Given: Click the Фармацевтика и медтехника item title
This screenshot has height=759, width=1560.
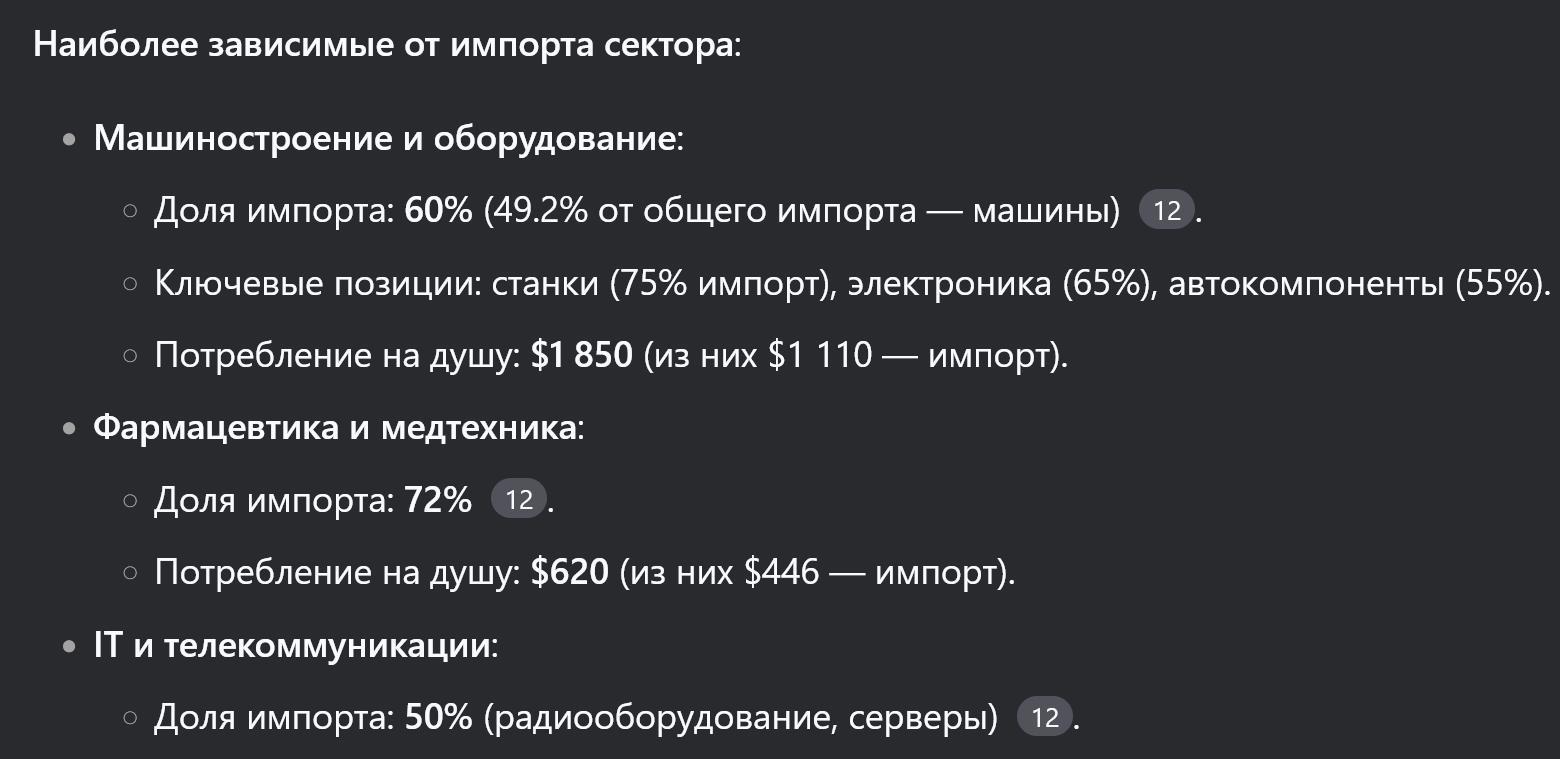Looking at the screenshot, I should pos(335,427).
